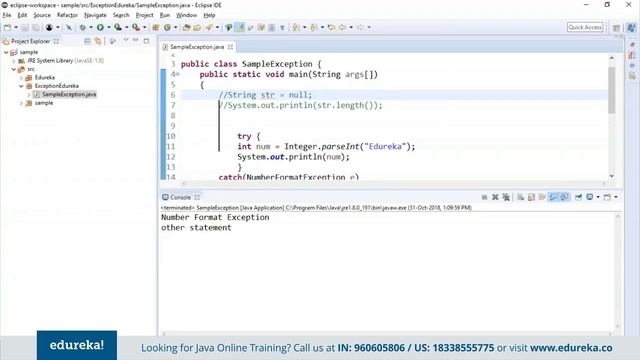The height and width of the screenshot is (360, 640).
Task: Click the green Run button in toolbar
Action: 100,27
